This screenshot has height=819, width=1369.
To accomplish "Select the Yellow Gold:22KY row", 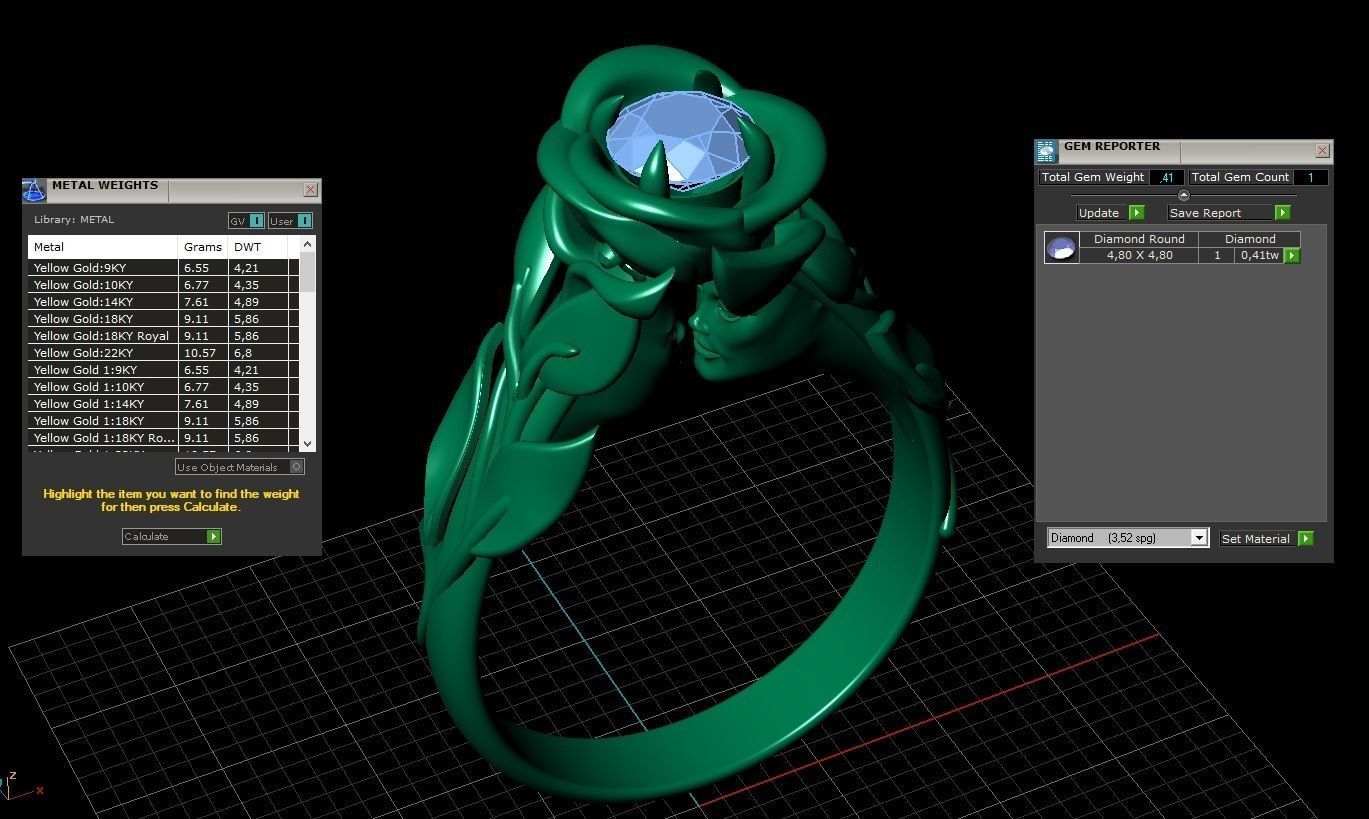I will [x=163, y=353].
